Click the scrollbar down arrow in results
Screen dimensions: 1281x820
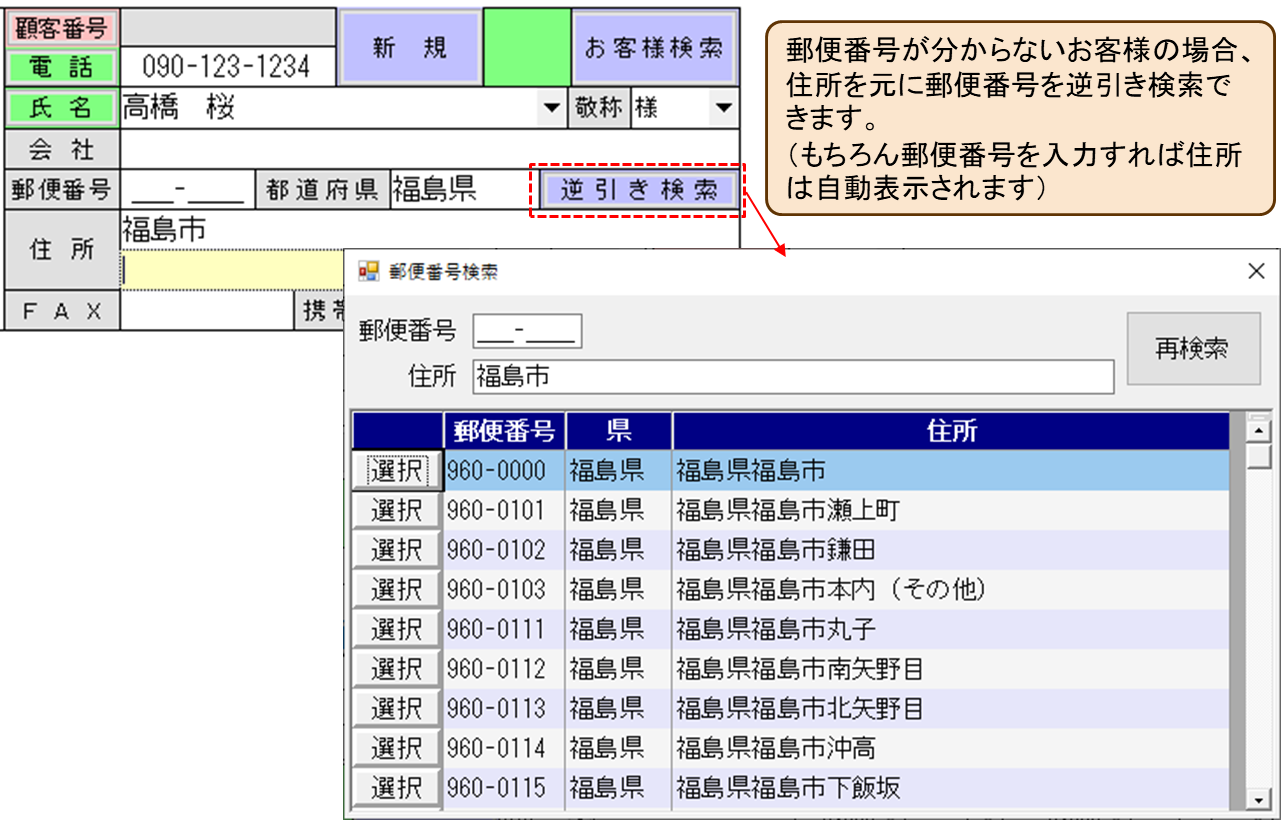1258,799
